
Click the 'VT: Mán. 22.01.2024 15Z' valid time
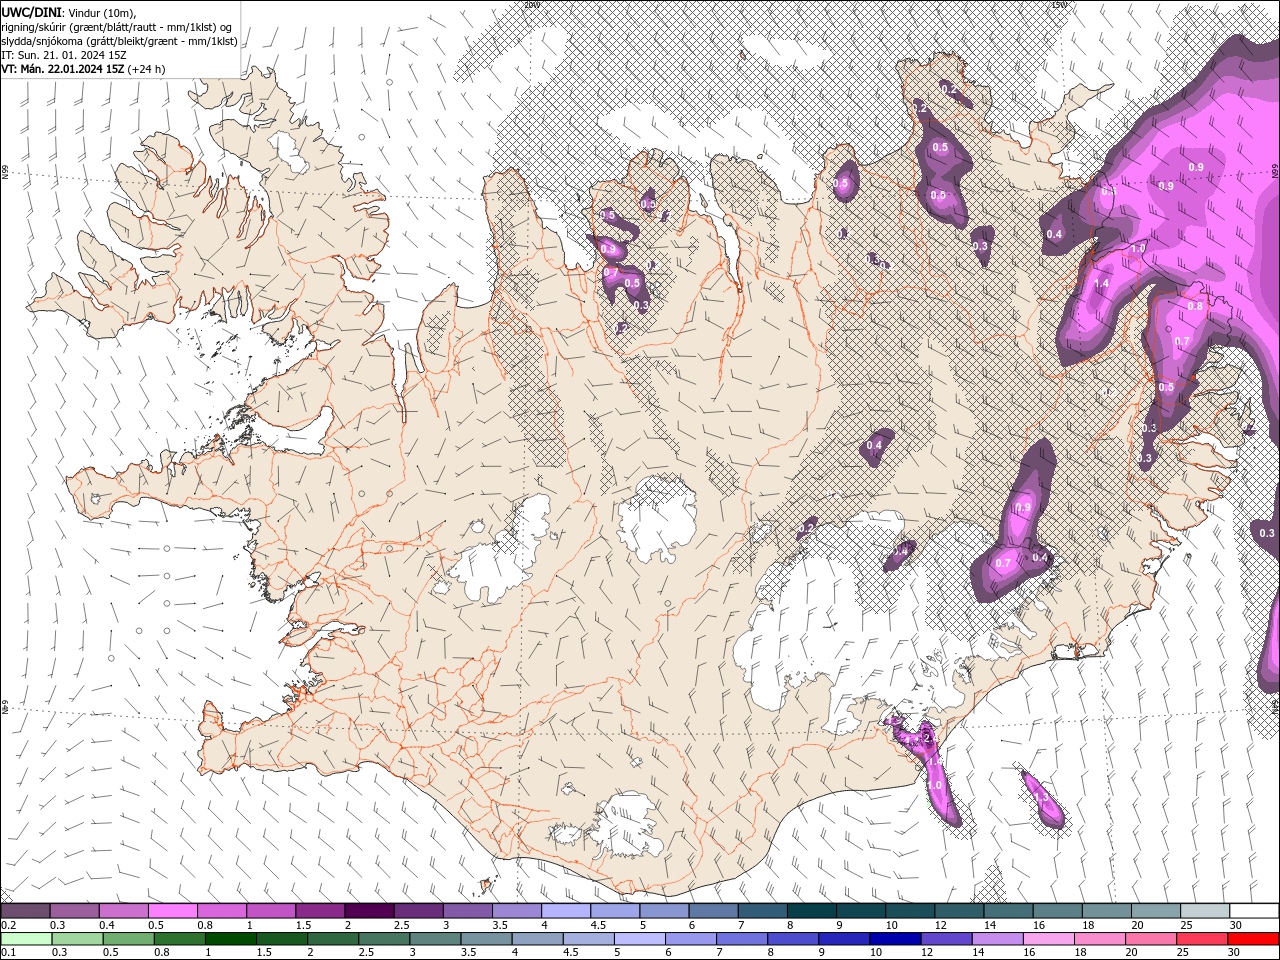coord(62,69)
